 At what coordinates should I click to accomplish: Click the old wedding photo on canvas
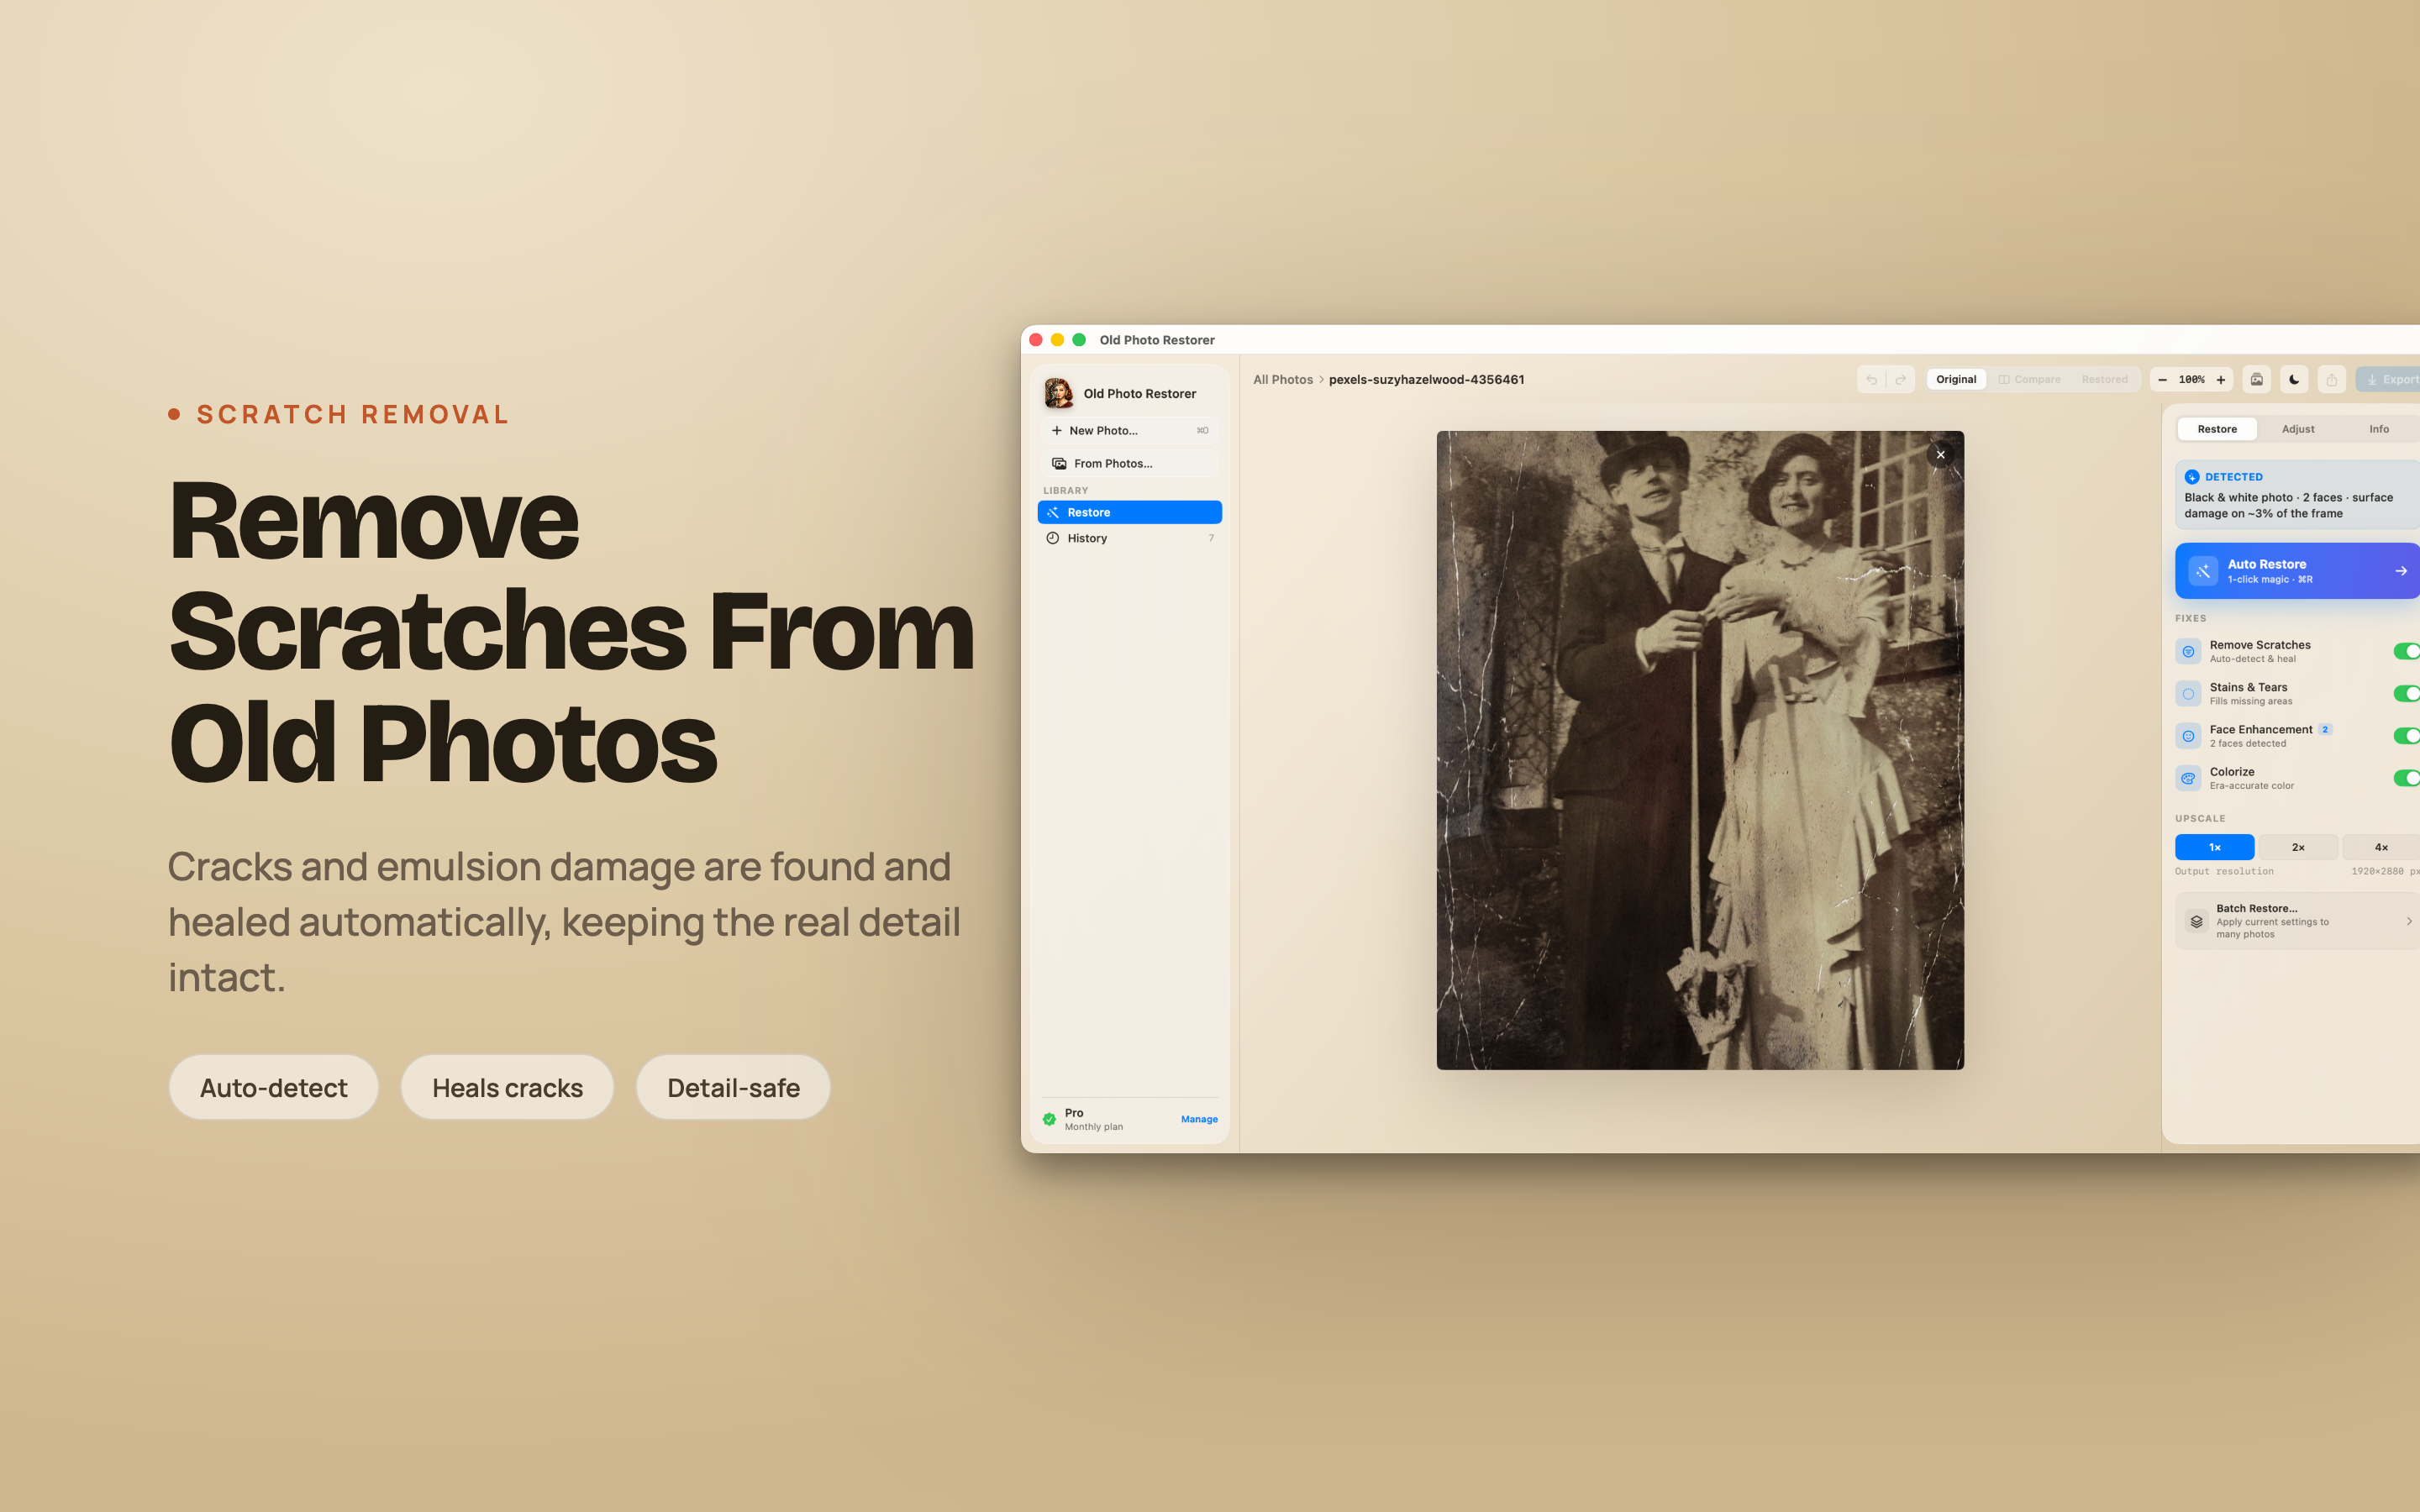point(1700,750)
